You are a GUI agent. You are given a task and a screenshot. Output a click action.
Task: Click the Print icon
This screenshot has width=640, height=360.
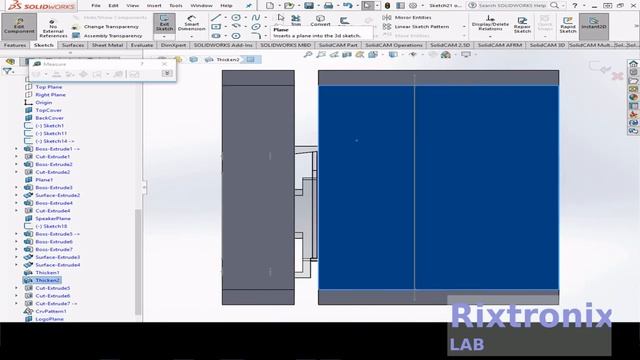pos(328,6)
